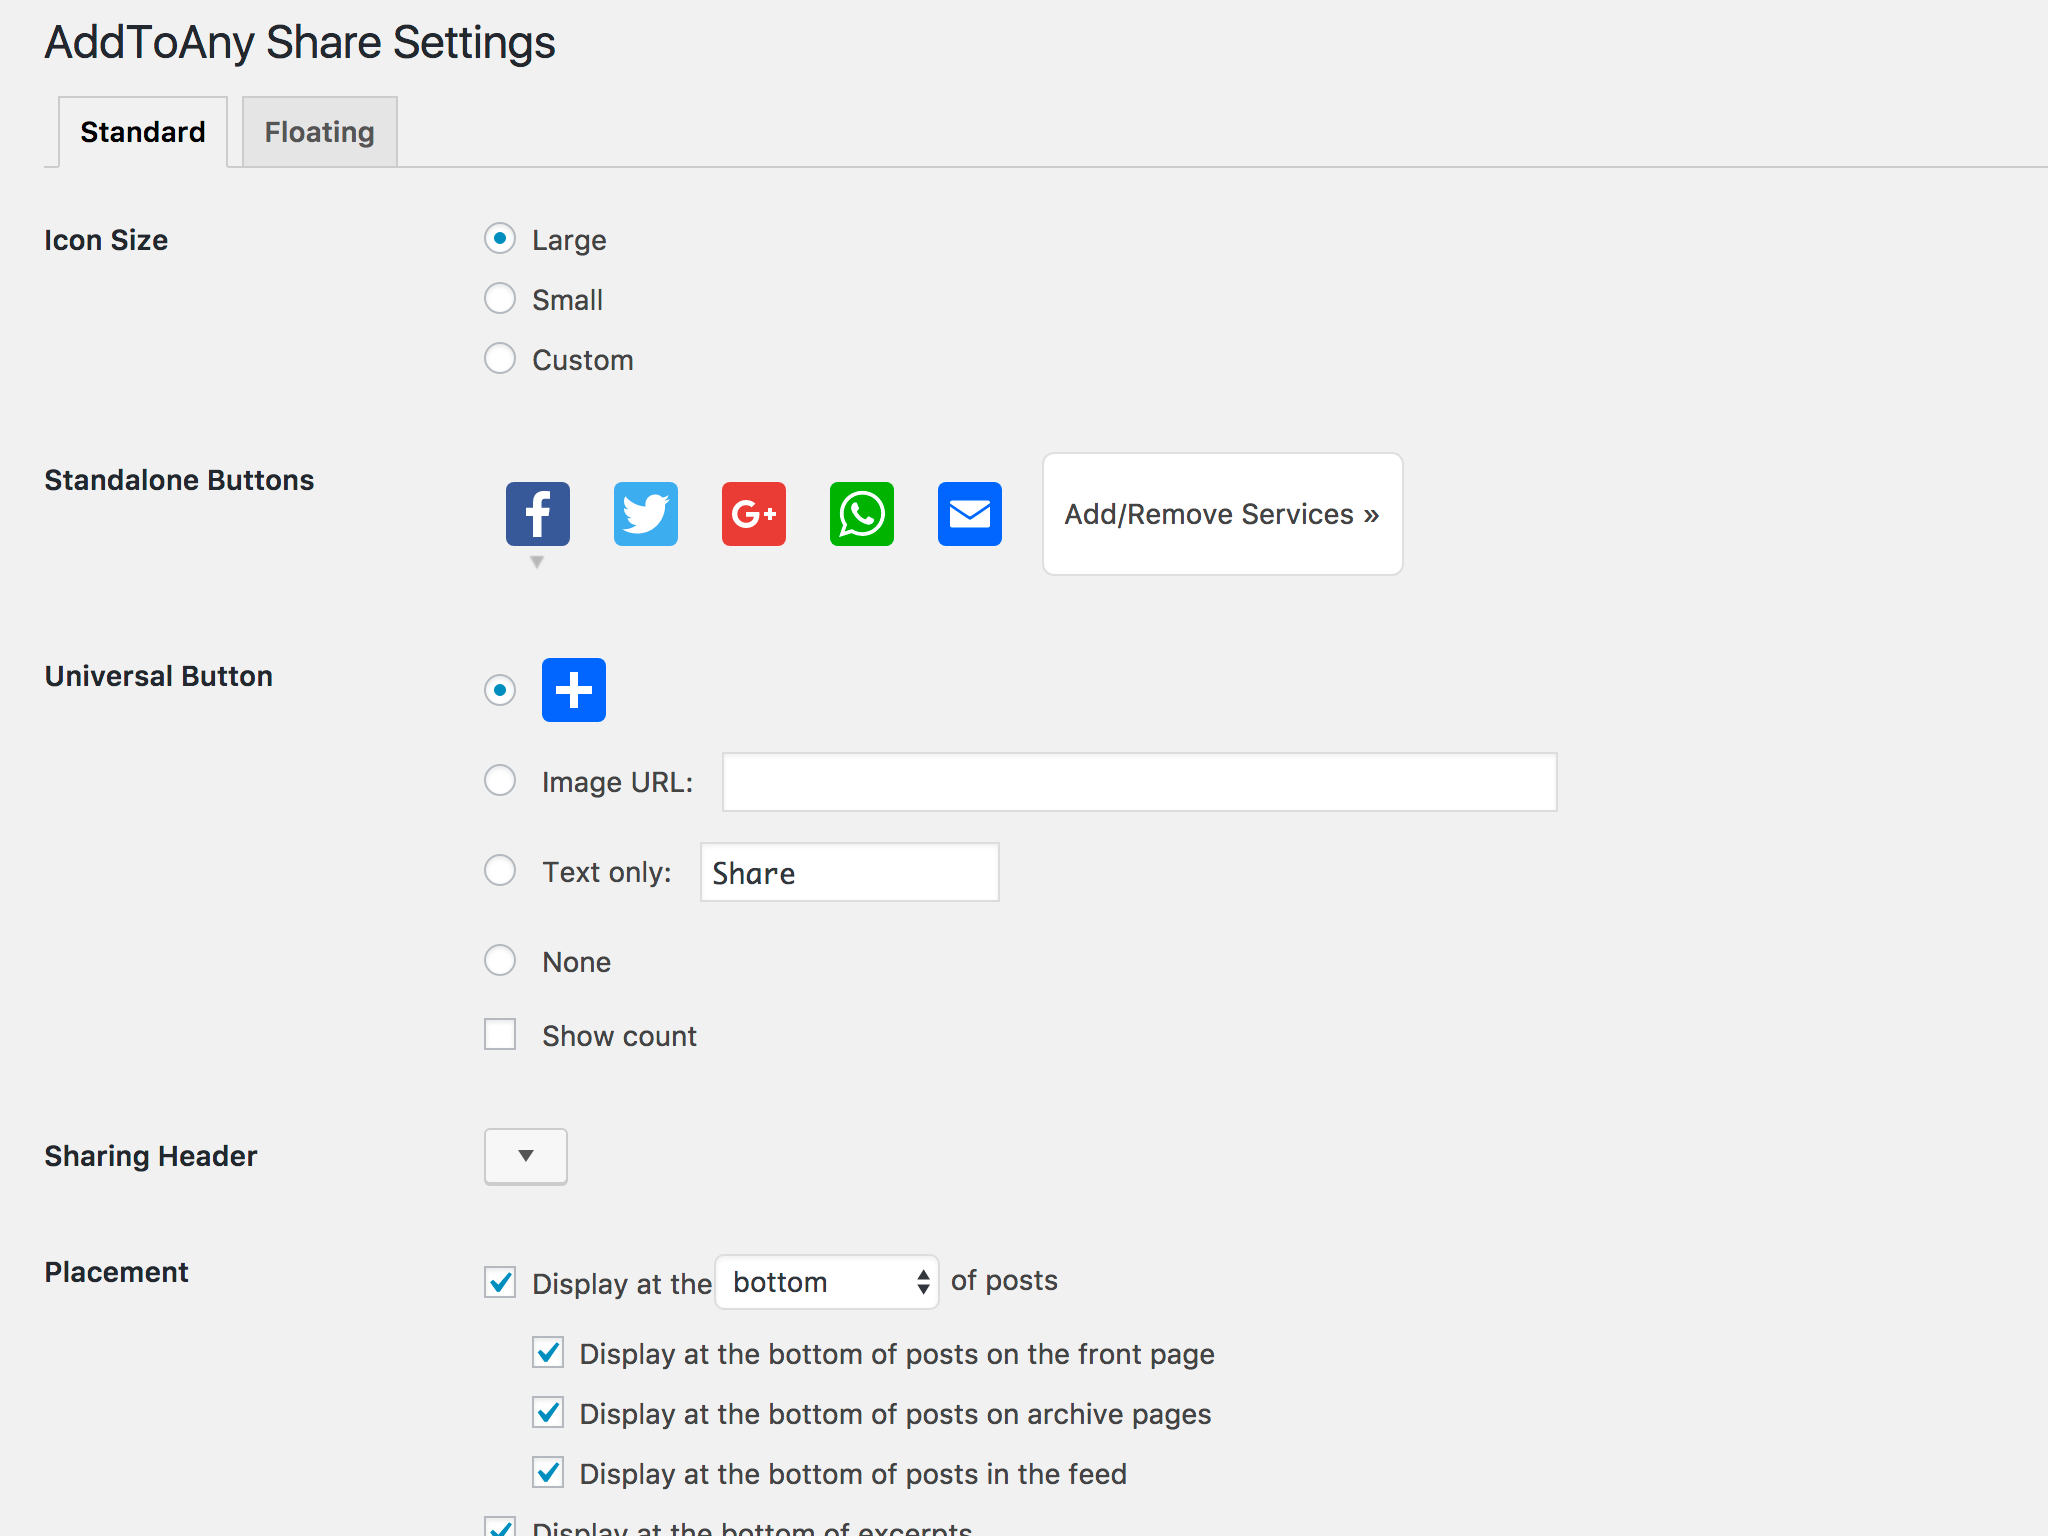2048x1536 pixels.
Task: Open the bottom placement dropdown
Action: point(822,1283)
